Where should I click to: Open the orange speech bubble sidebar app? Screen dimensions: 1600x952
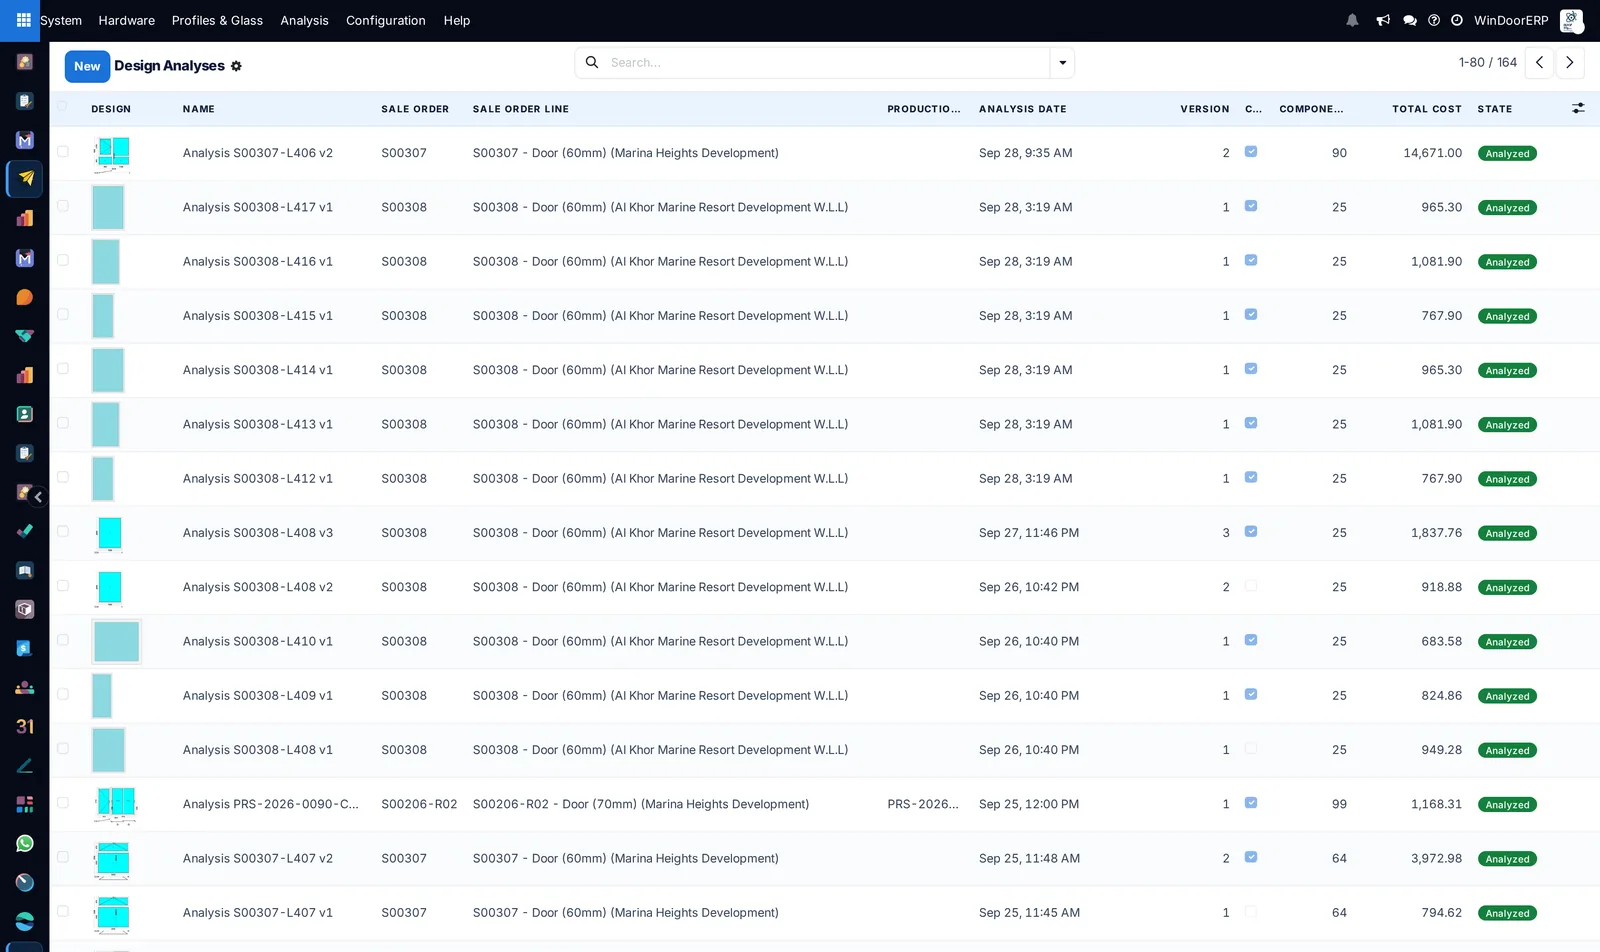25,297
